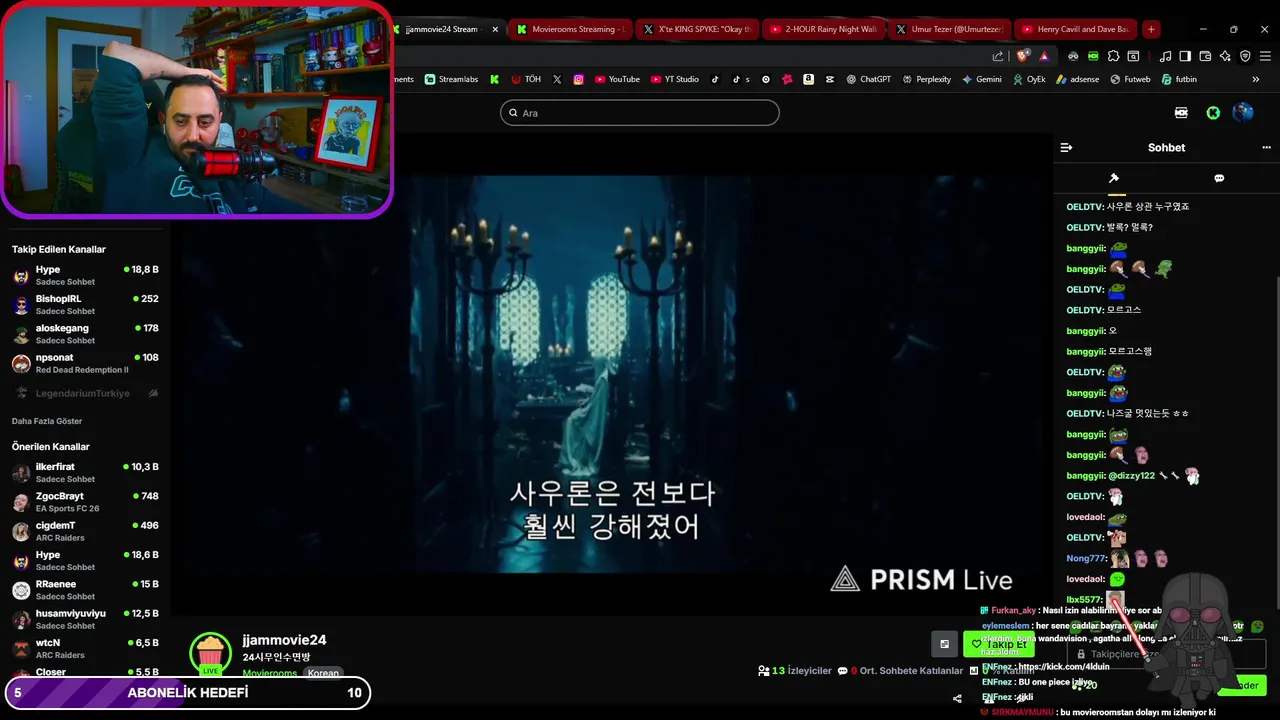Open the RRaenee channel

[85, 590]
